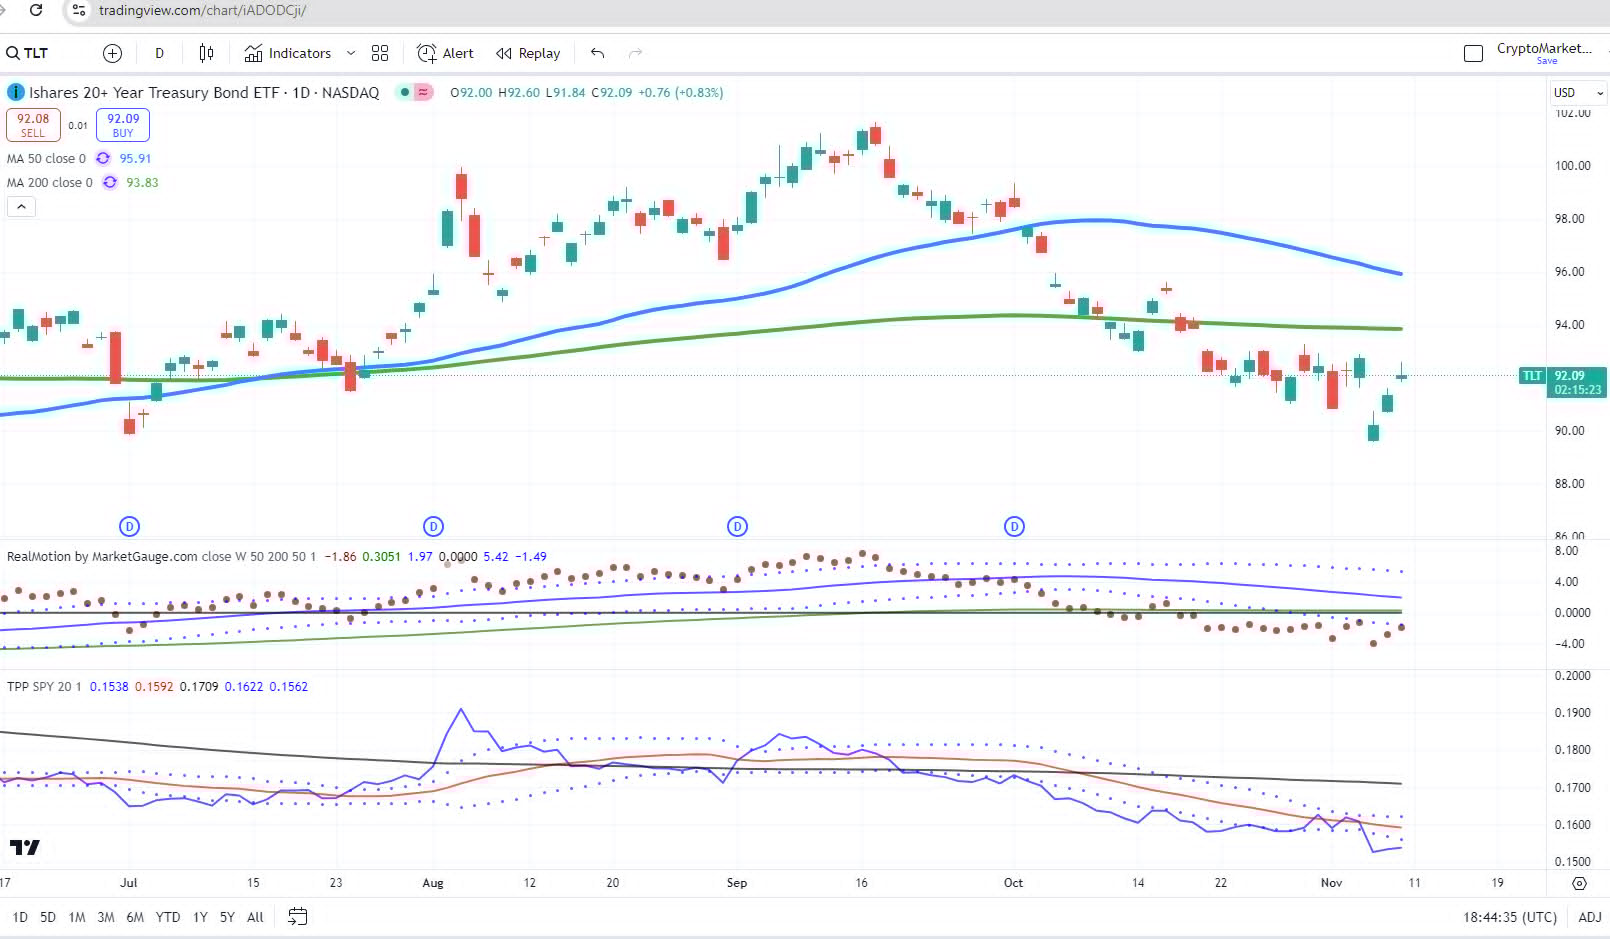The width and height of the screenshot is (1610, 939).
Task: Click the compare or add symbol plus icon
Action: pyautogui.click(x=112, y=53)
